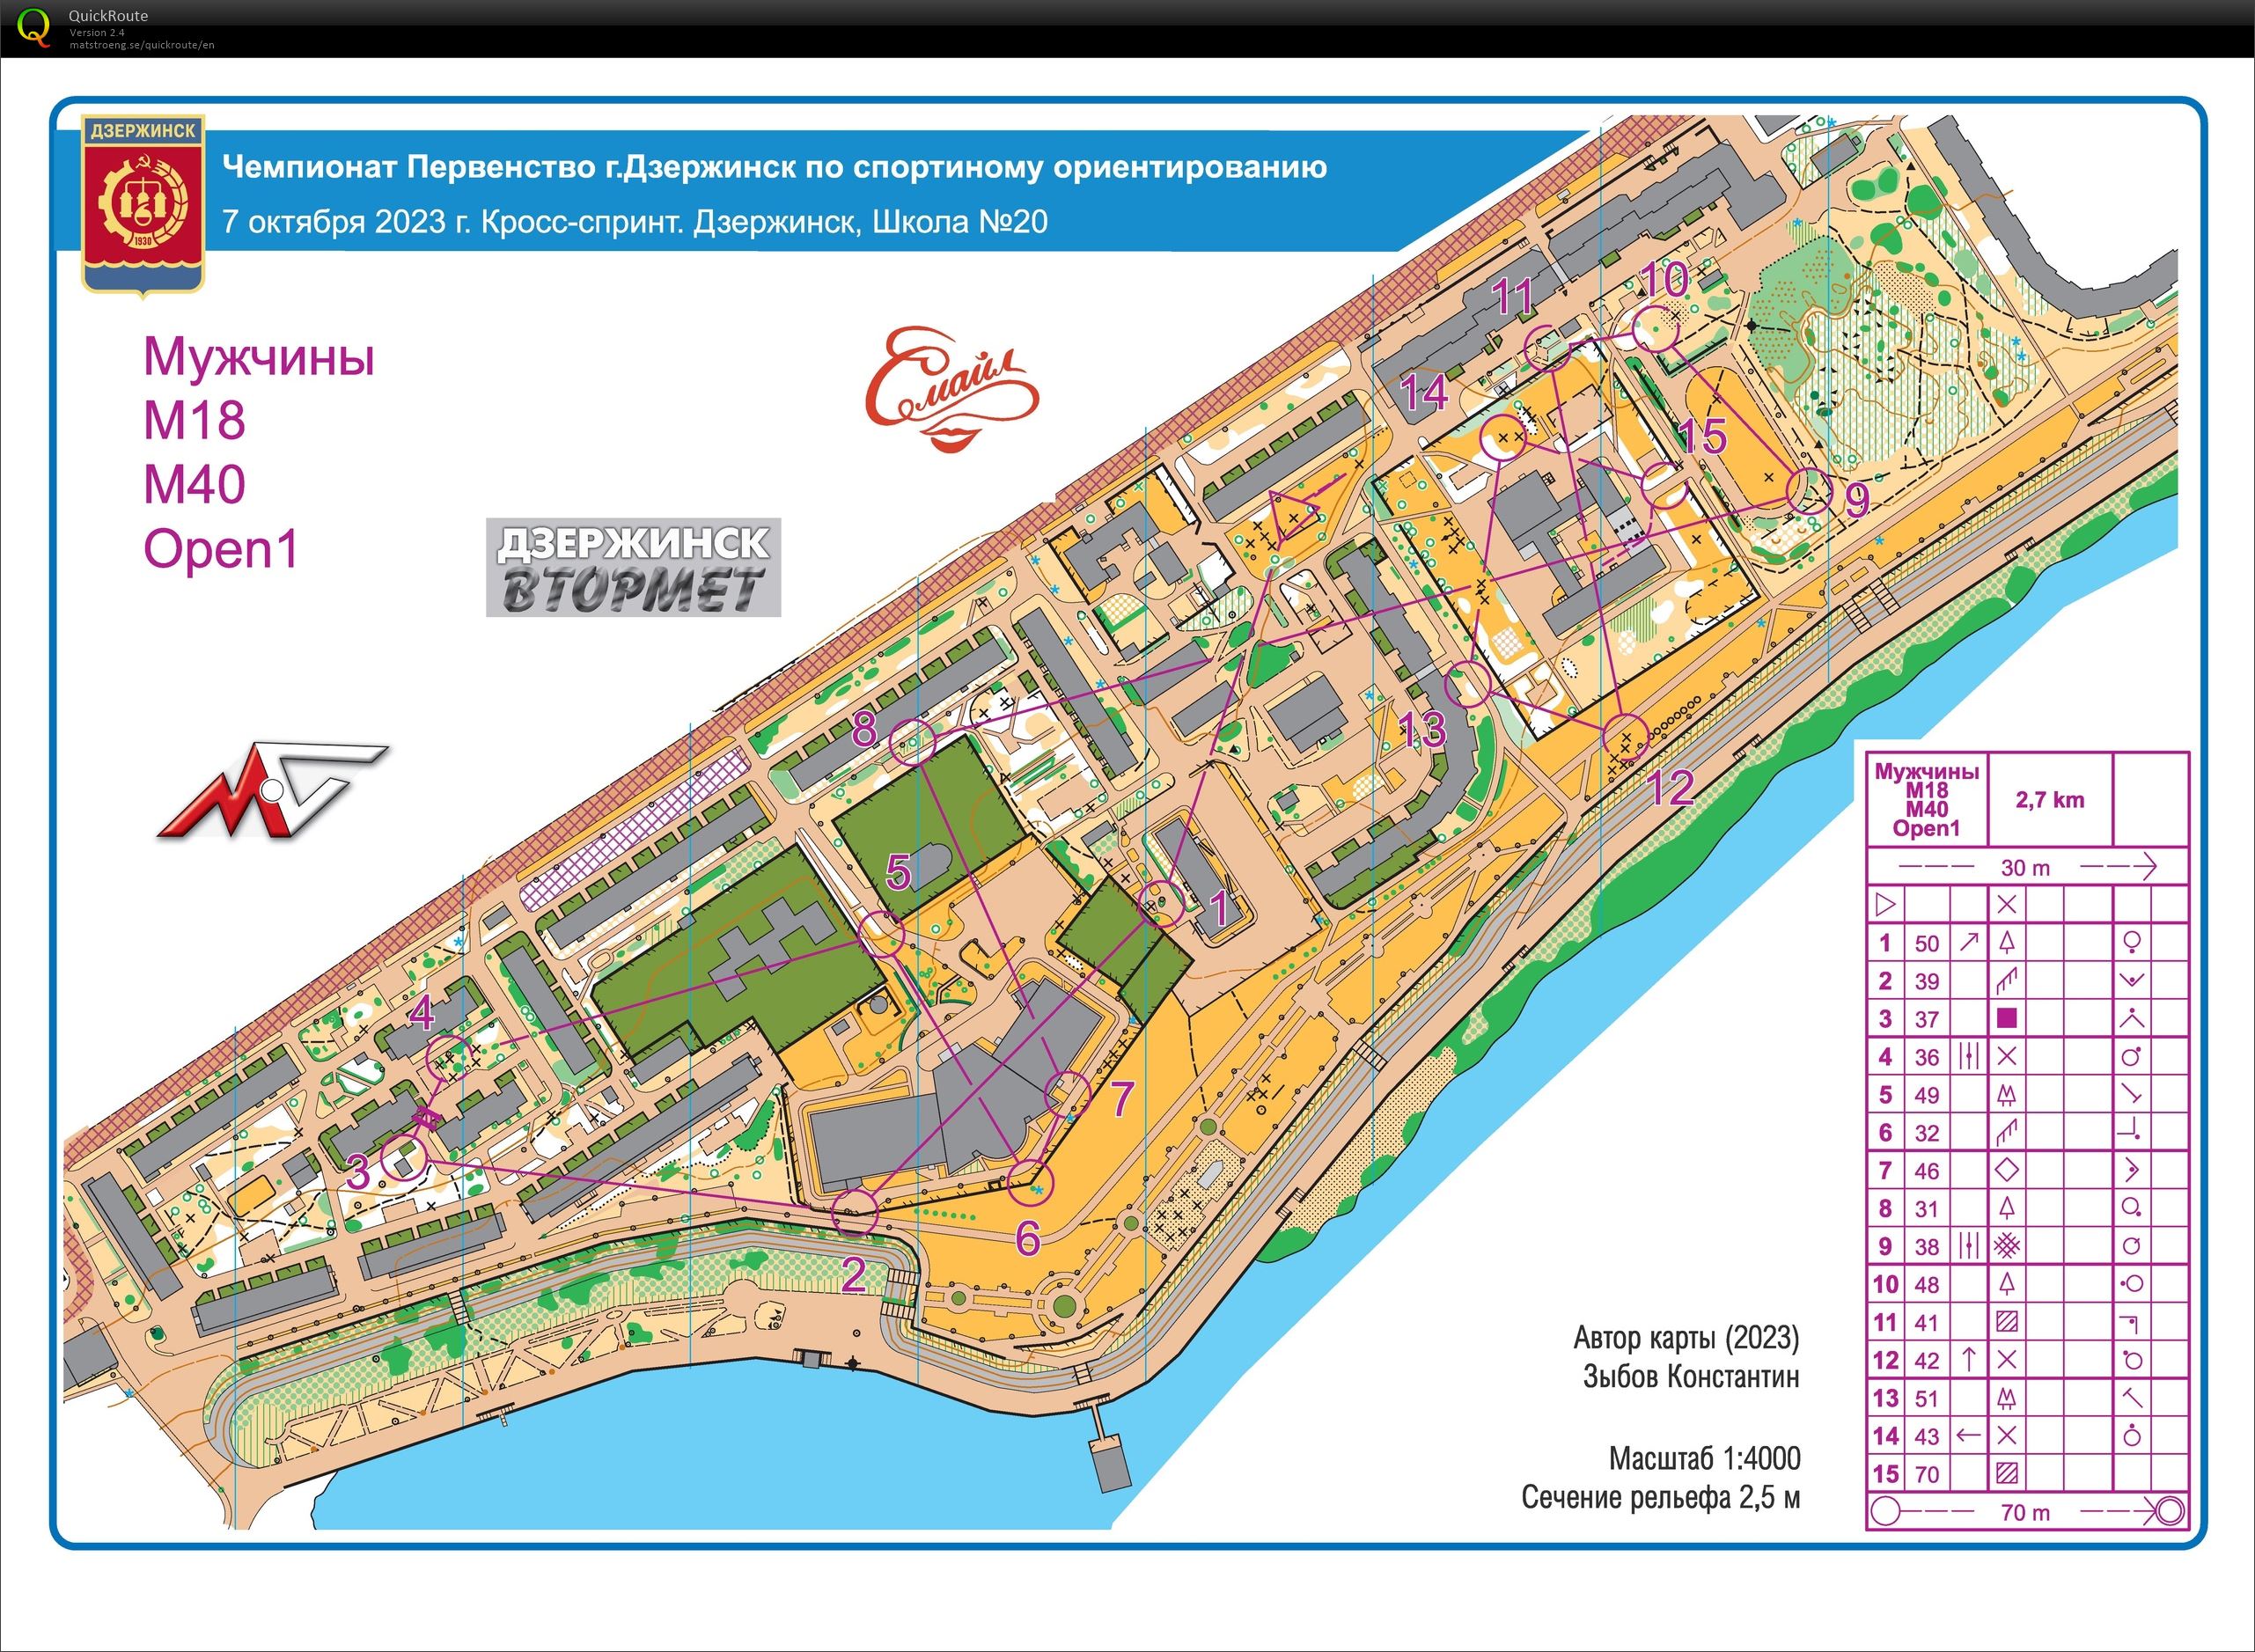2255x1652 pixels.
Task: Click control code 70 in description row 15
Action: coord(1927,1474)
